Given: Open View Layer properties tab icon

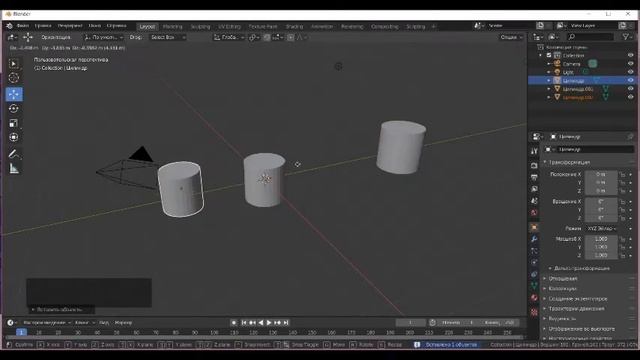Looking at the screenshot, I should click(x=534, y=189).
